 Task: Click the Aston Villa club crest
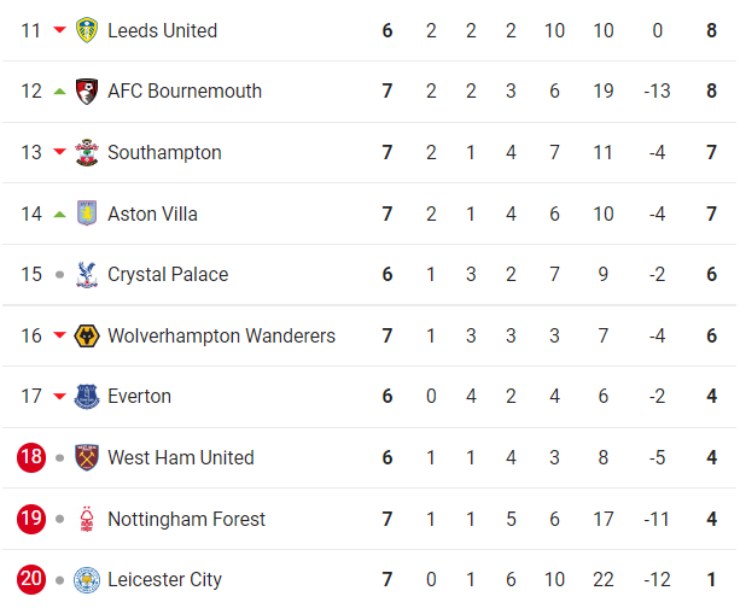tap(87, 213)
